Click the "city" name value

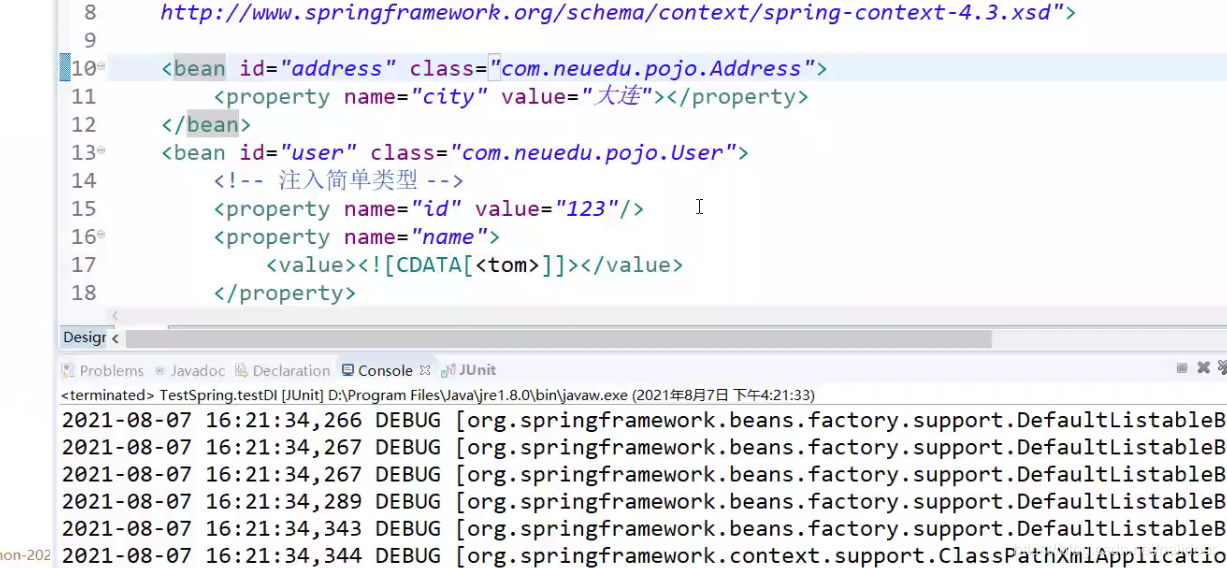449,97
